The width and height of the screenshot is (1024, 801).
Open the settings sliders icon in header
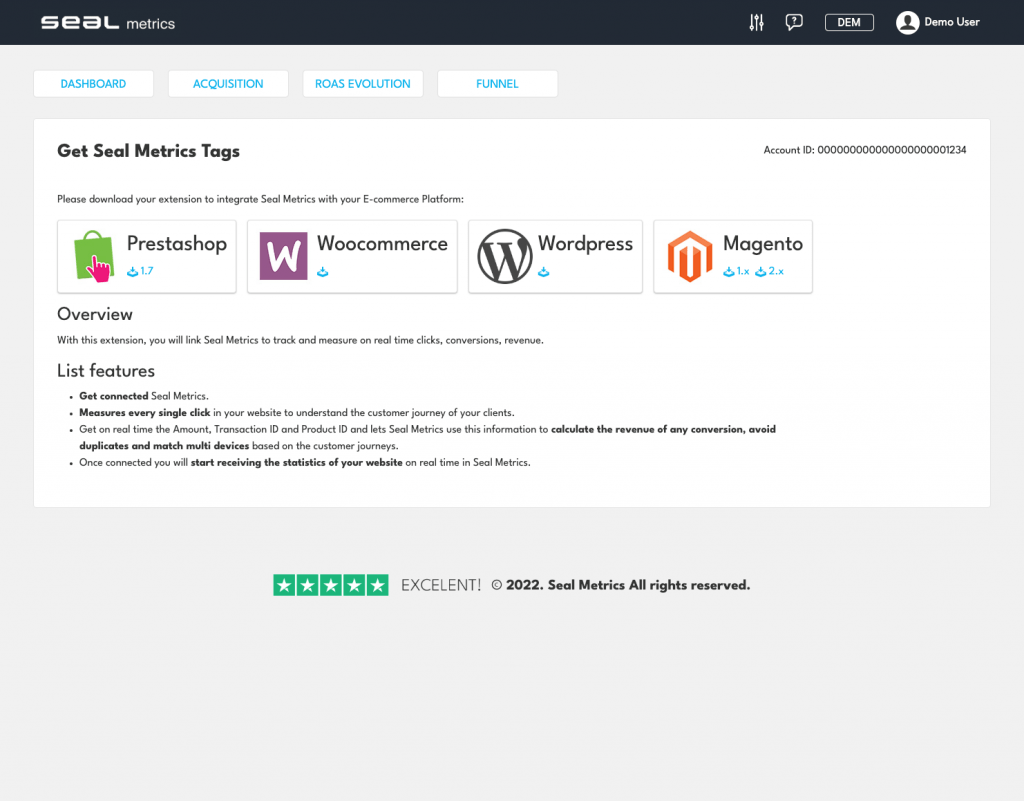pyautogui.click(x=756, y=22)
